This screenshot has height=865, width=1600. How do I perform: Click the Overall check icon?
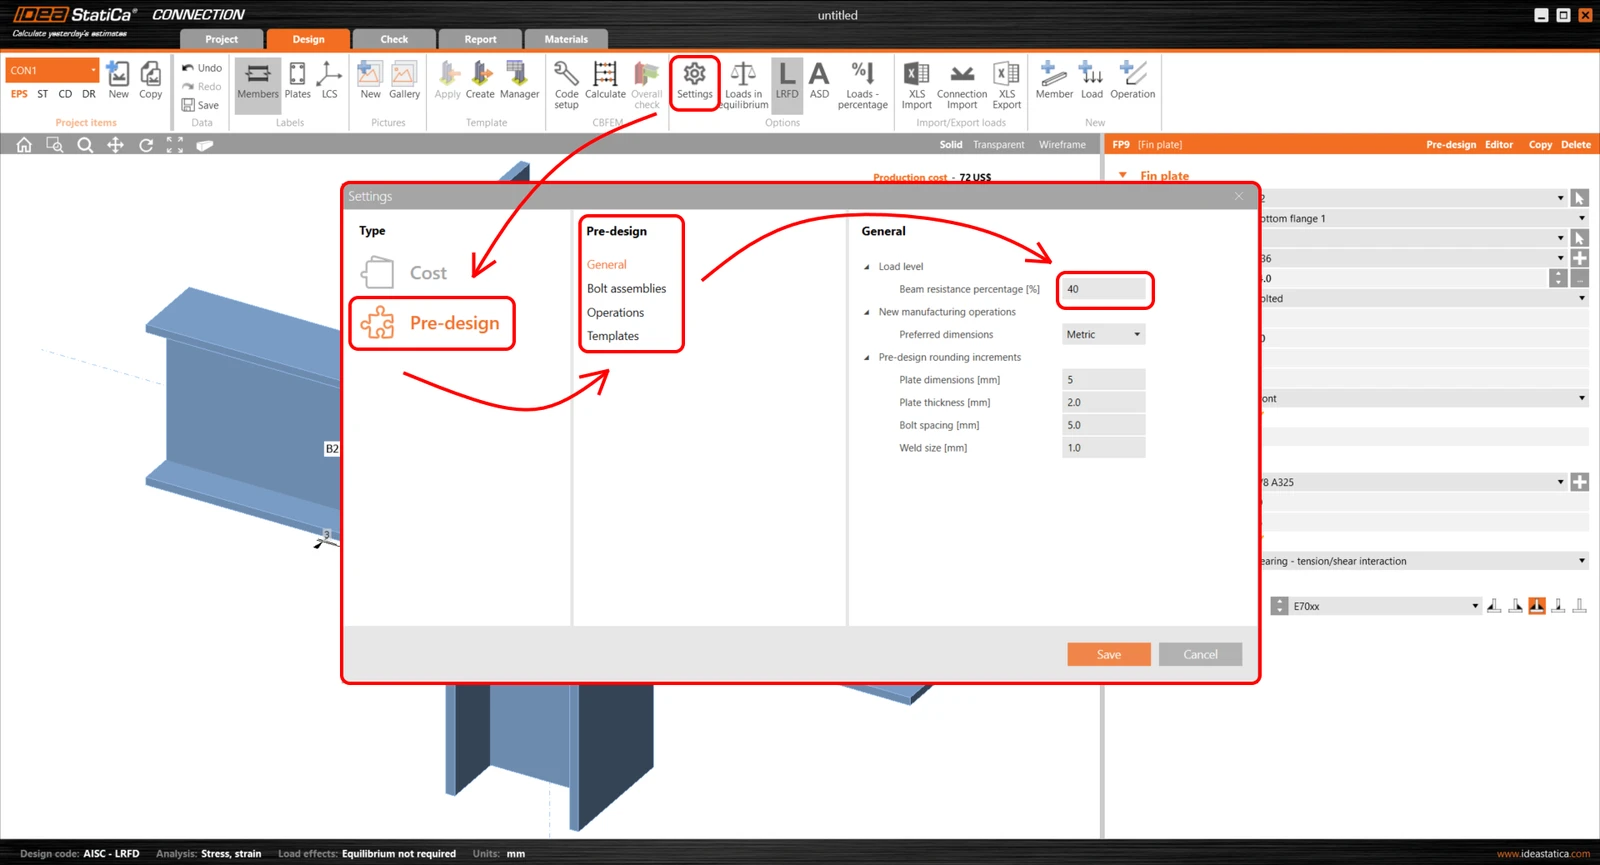[x=647, y=86]
